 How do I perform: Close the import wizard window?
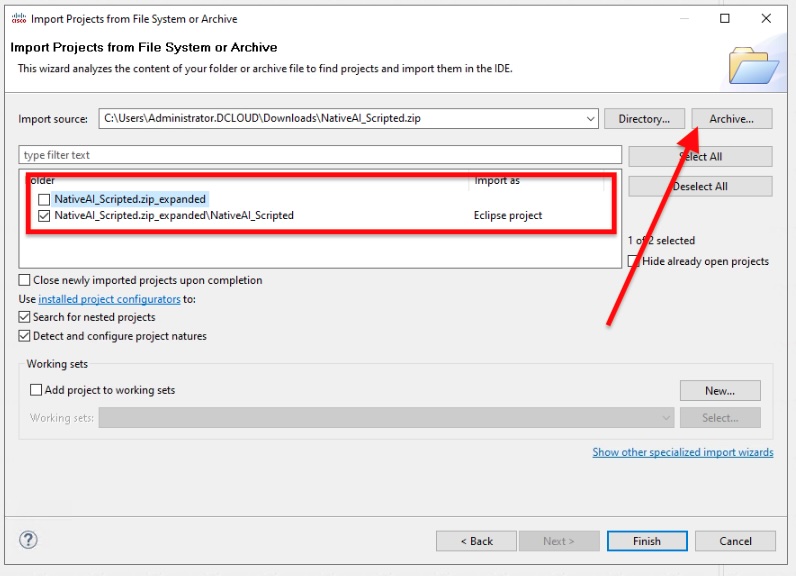766,18
